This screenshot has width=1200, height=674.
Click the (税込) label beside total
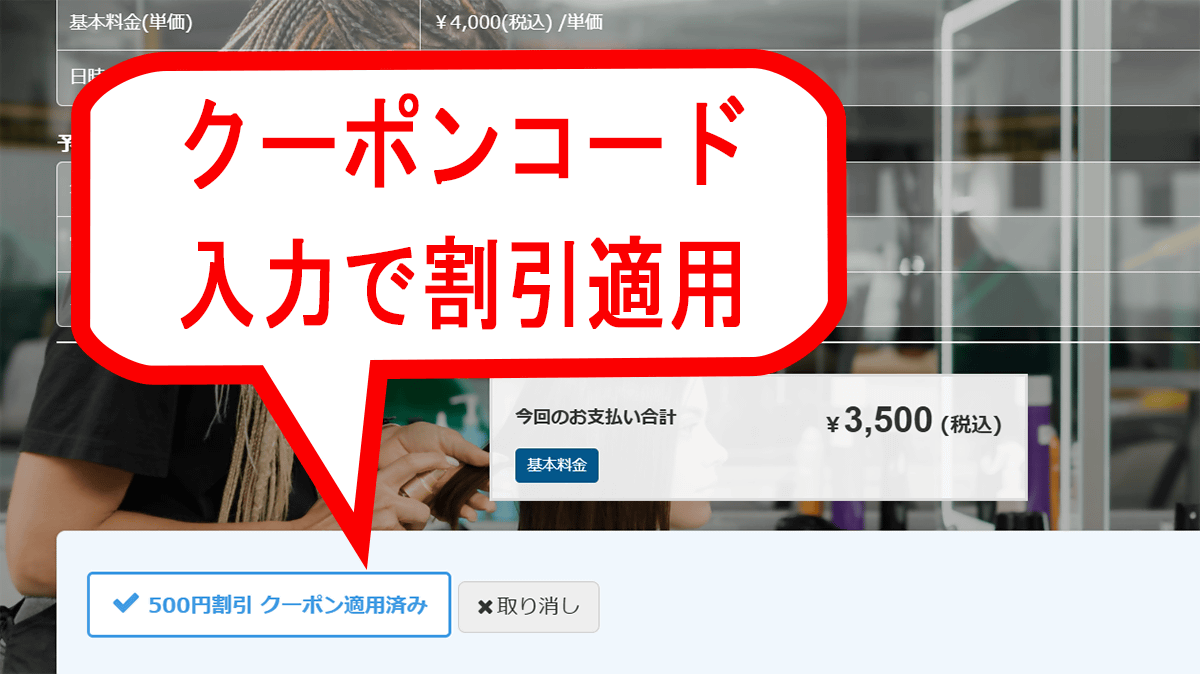pyautogui.click(x=970, y=424)
